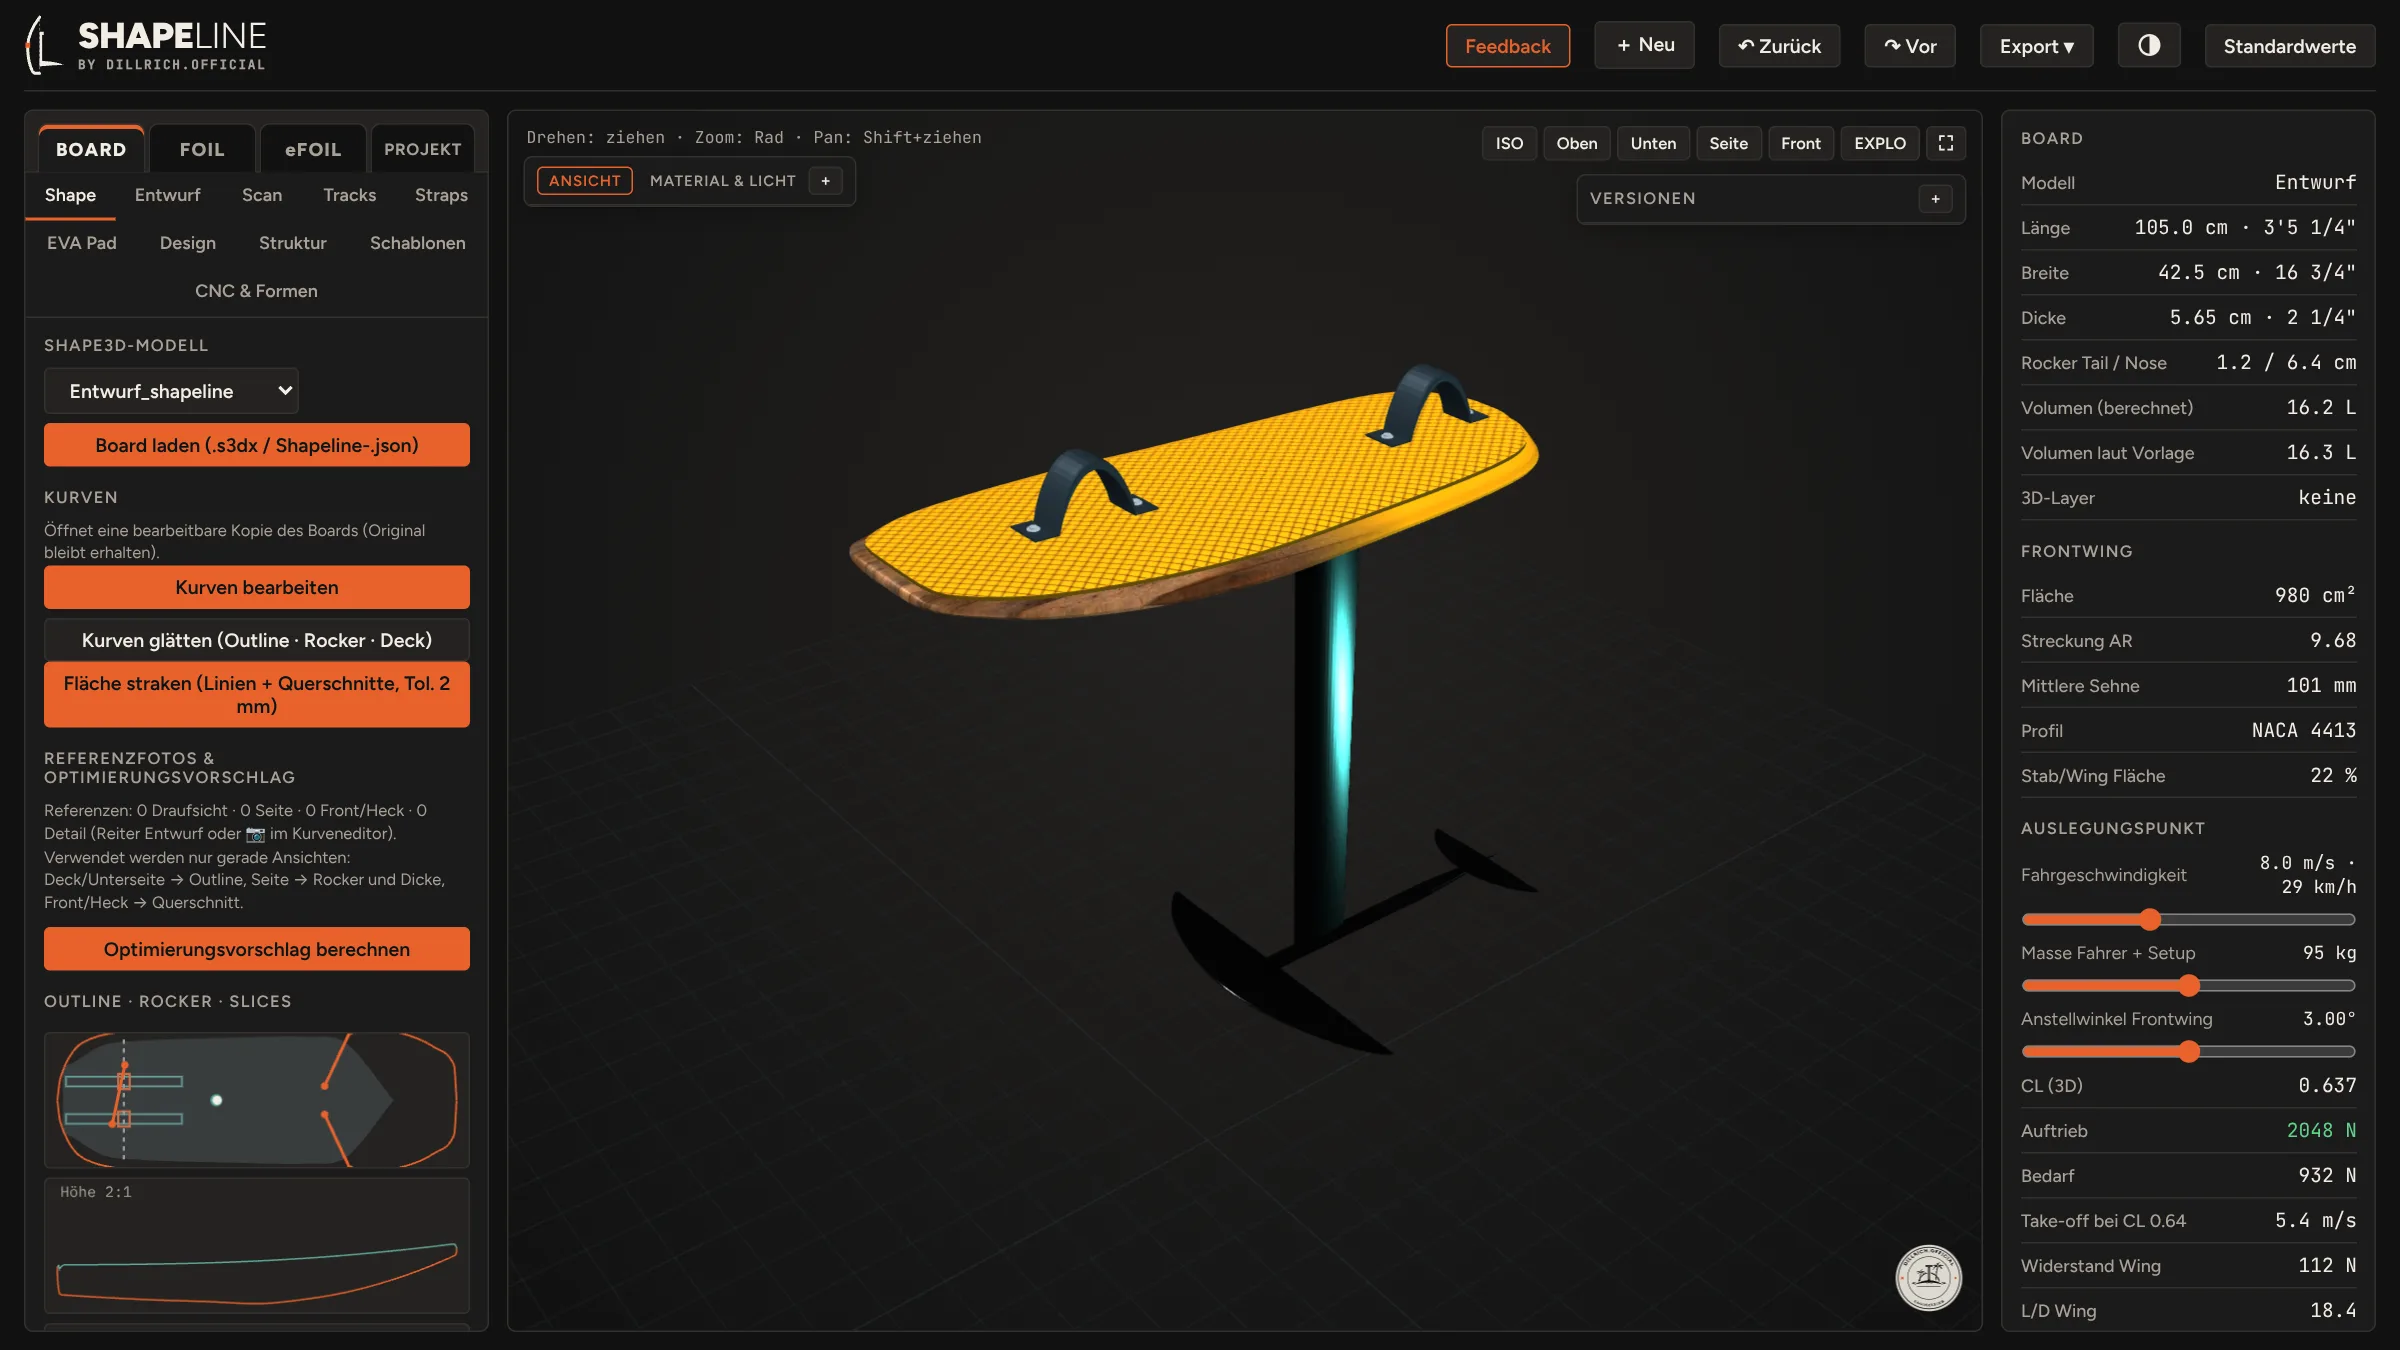The width and height of the screenshot is (2400, 1350).
Task: Open the PROJEKT tab
Action: pos(423,149)
